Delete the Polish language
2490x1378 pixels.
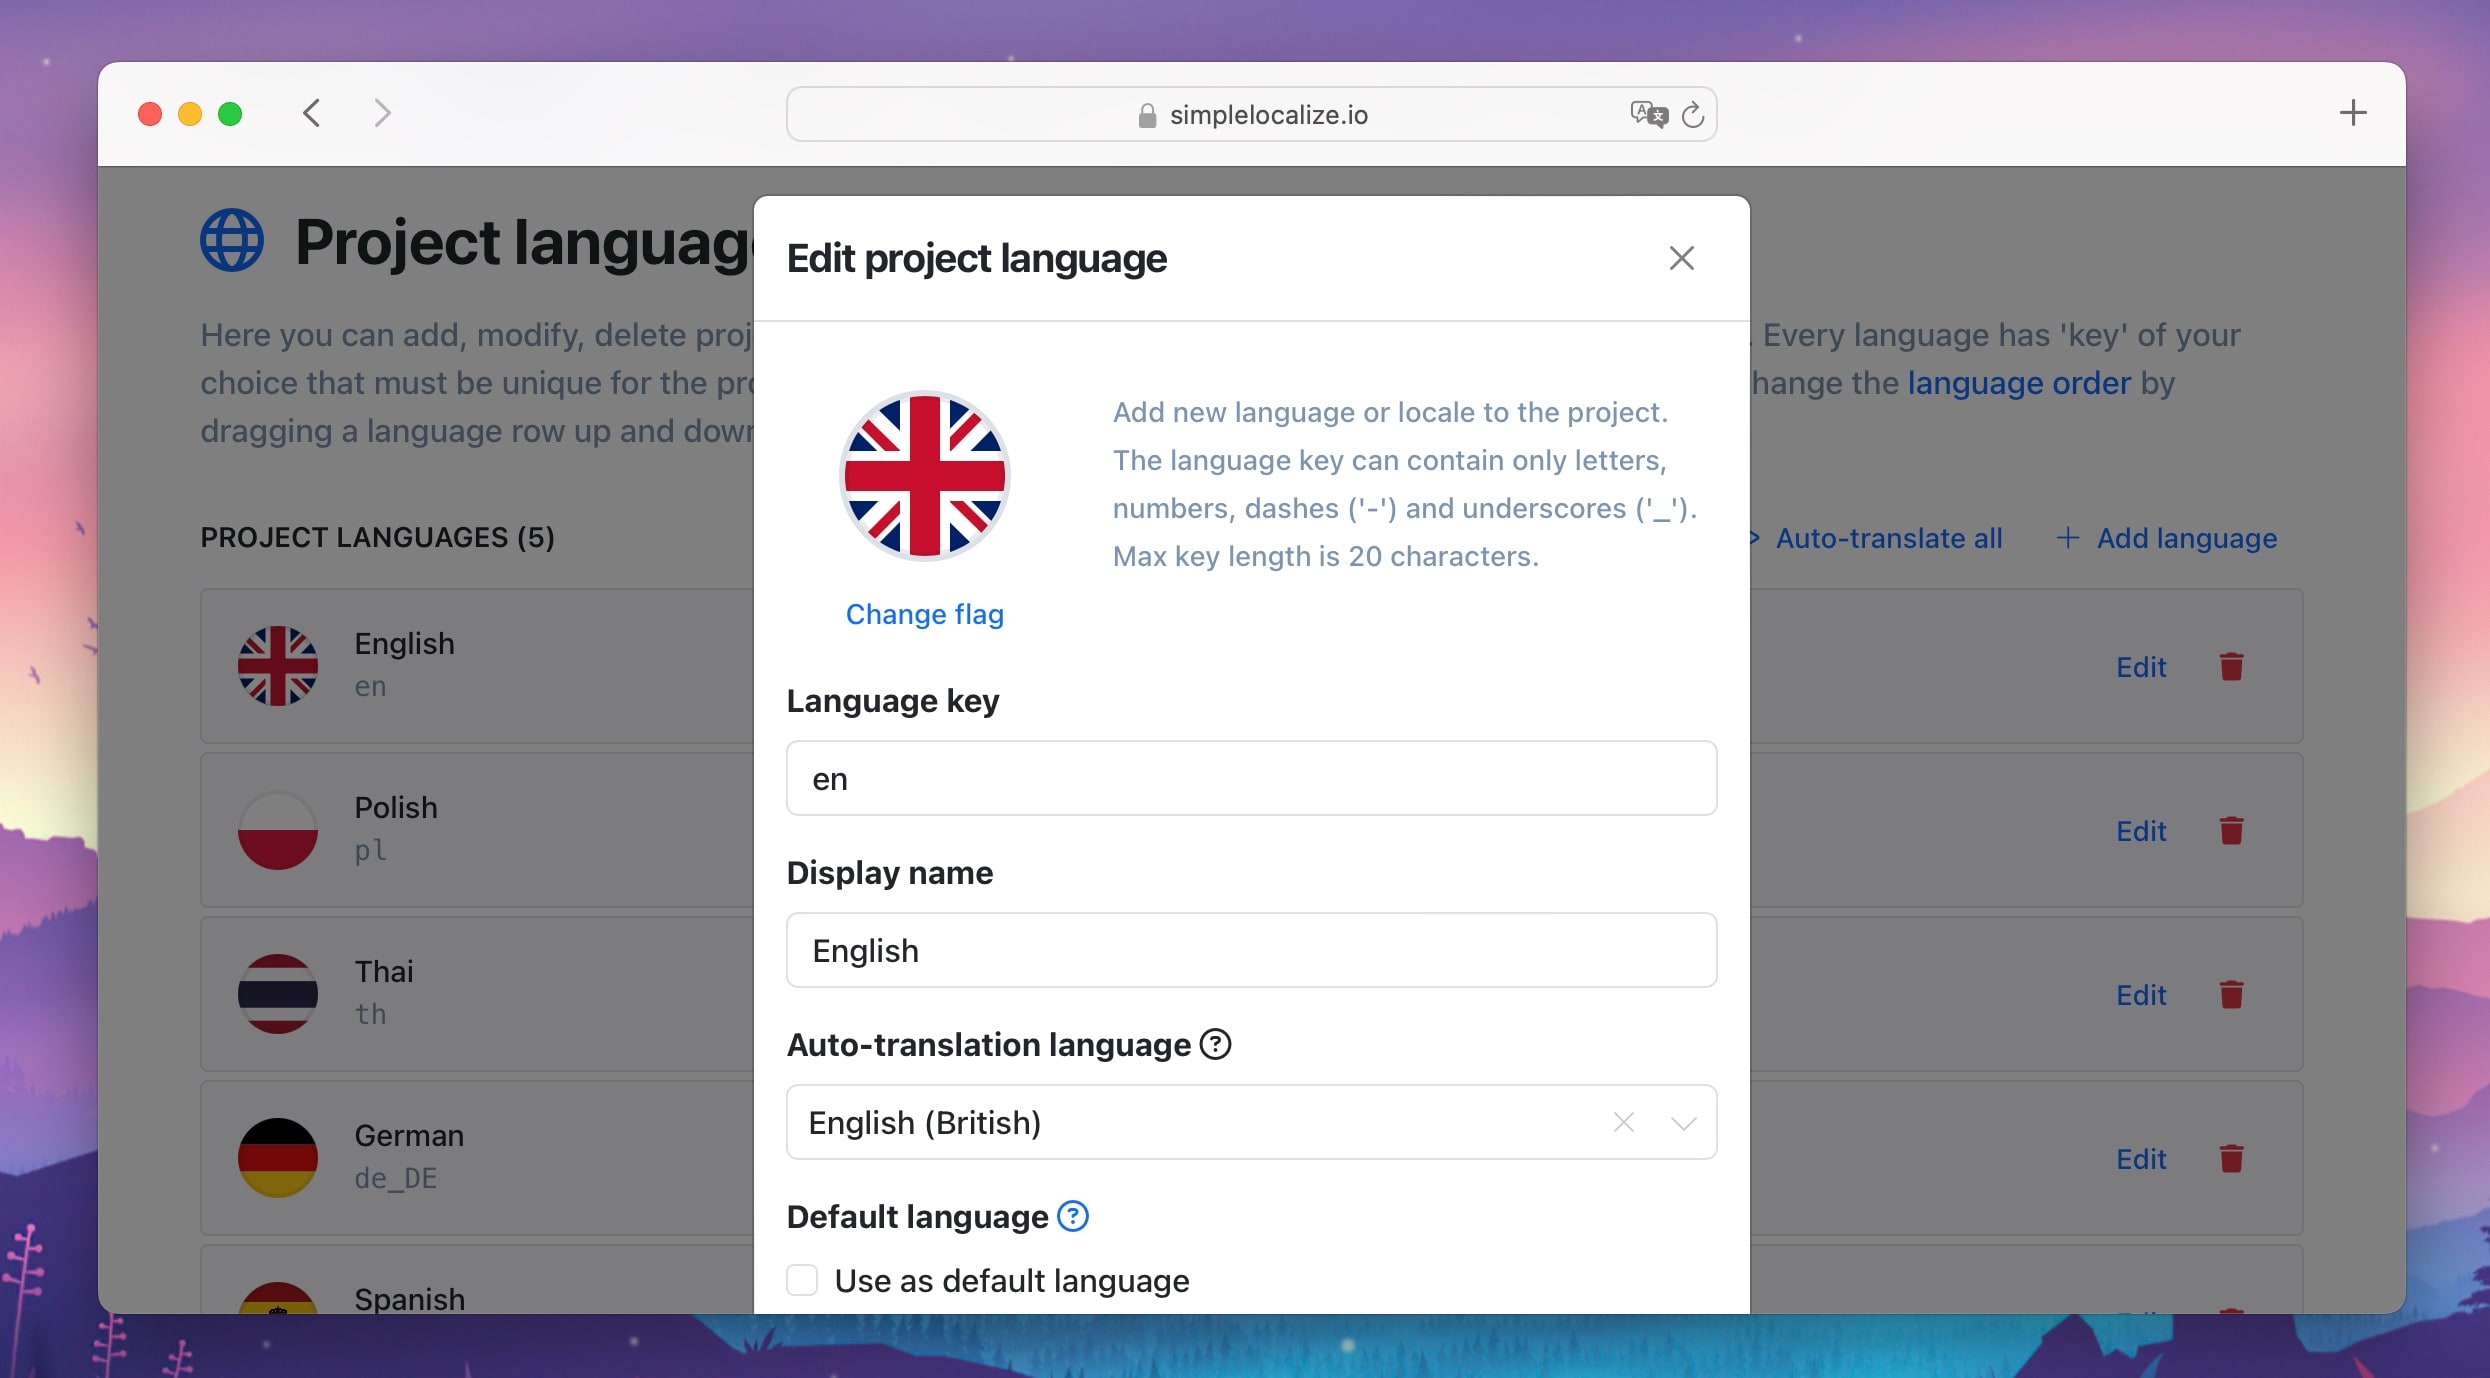click(x=2231, y=830)
